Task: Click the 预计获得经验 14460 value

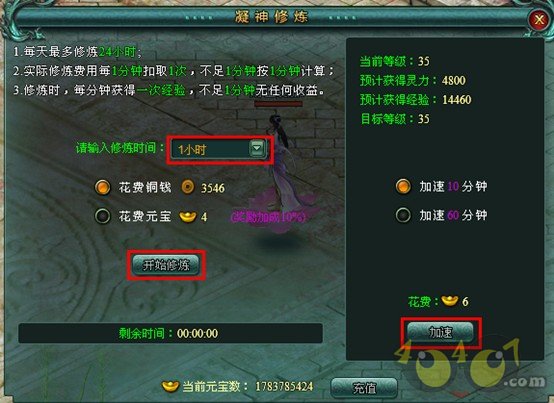Action: (x=456, y=100)
